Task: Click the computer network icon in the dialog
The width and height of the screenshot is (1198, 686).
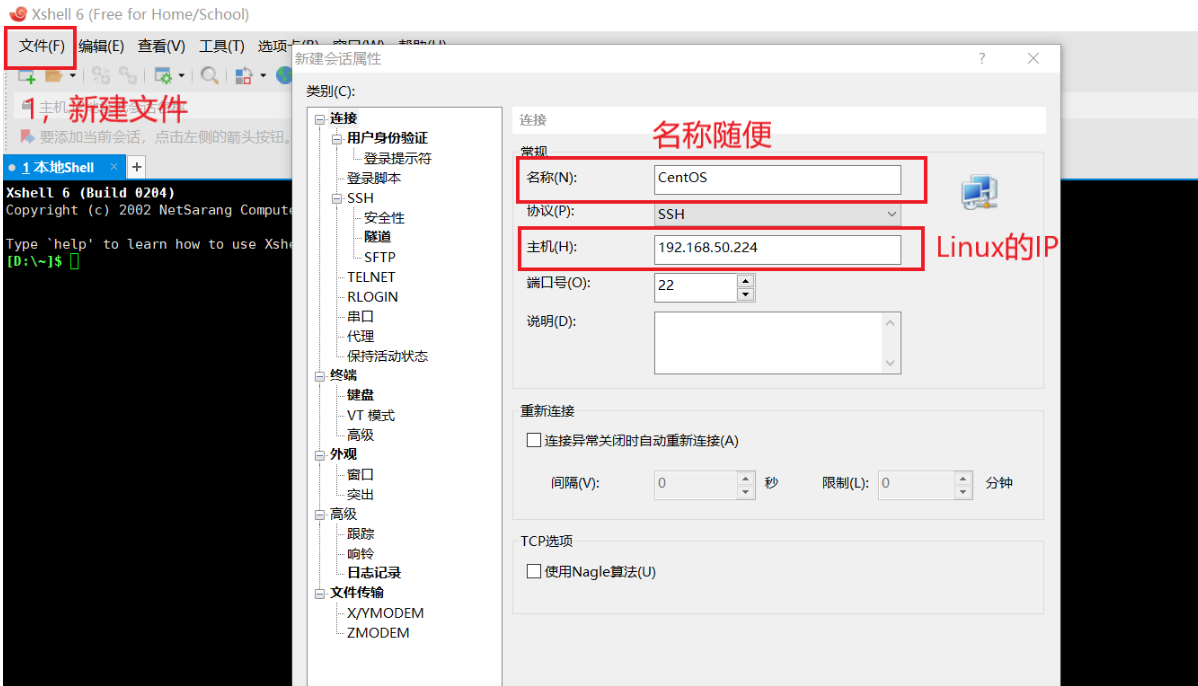Action: click(x=979, y=192)
